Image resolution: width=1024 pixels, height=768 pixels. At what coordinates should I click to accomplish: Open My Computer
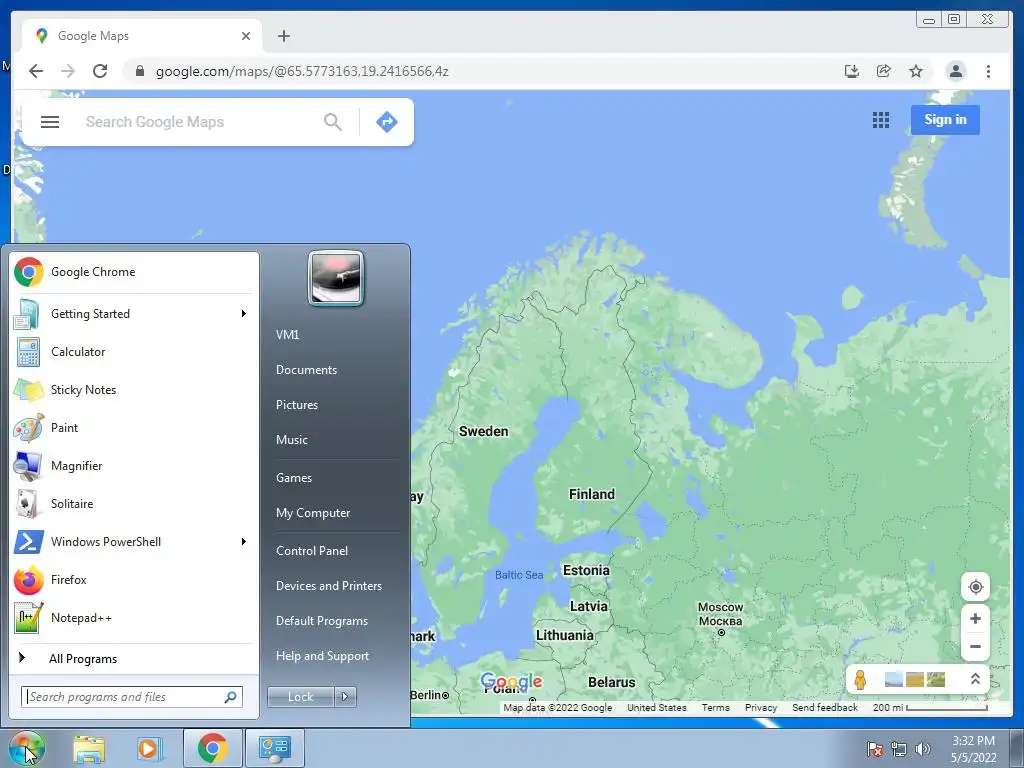pyautogui.click(x=313, y=513)
